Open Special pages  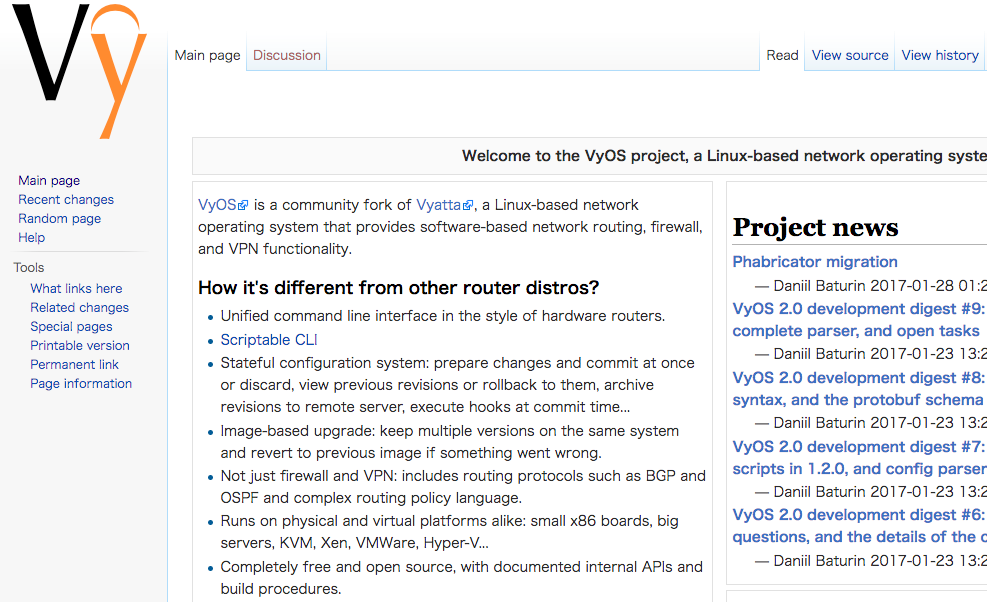[71, 327]
